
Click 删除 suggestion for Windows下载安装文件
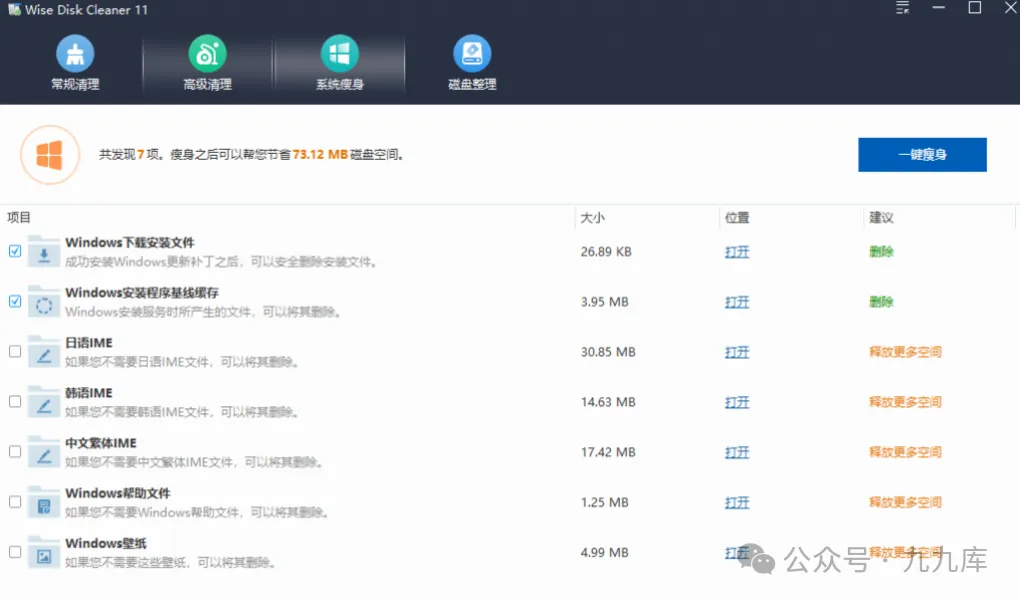(881, 252)
